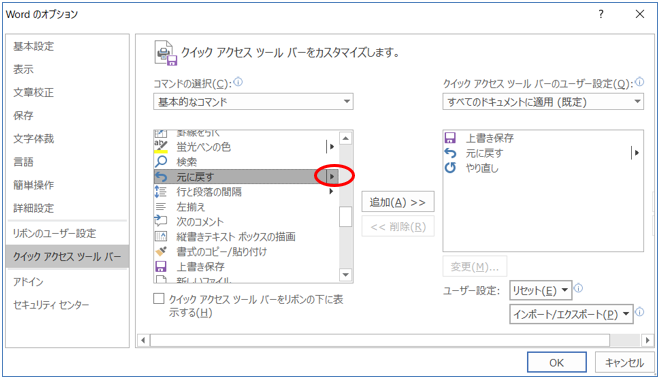Click the vertical text box drawing icon
The image size is (659, 378).
point(161,236)
